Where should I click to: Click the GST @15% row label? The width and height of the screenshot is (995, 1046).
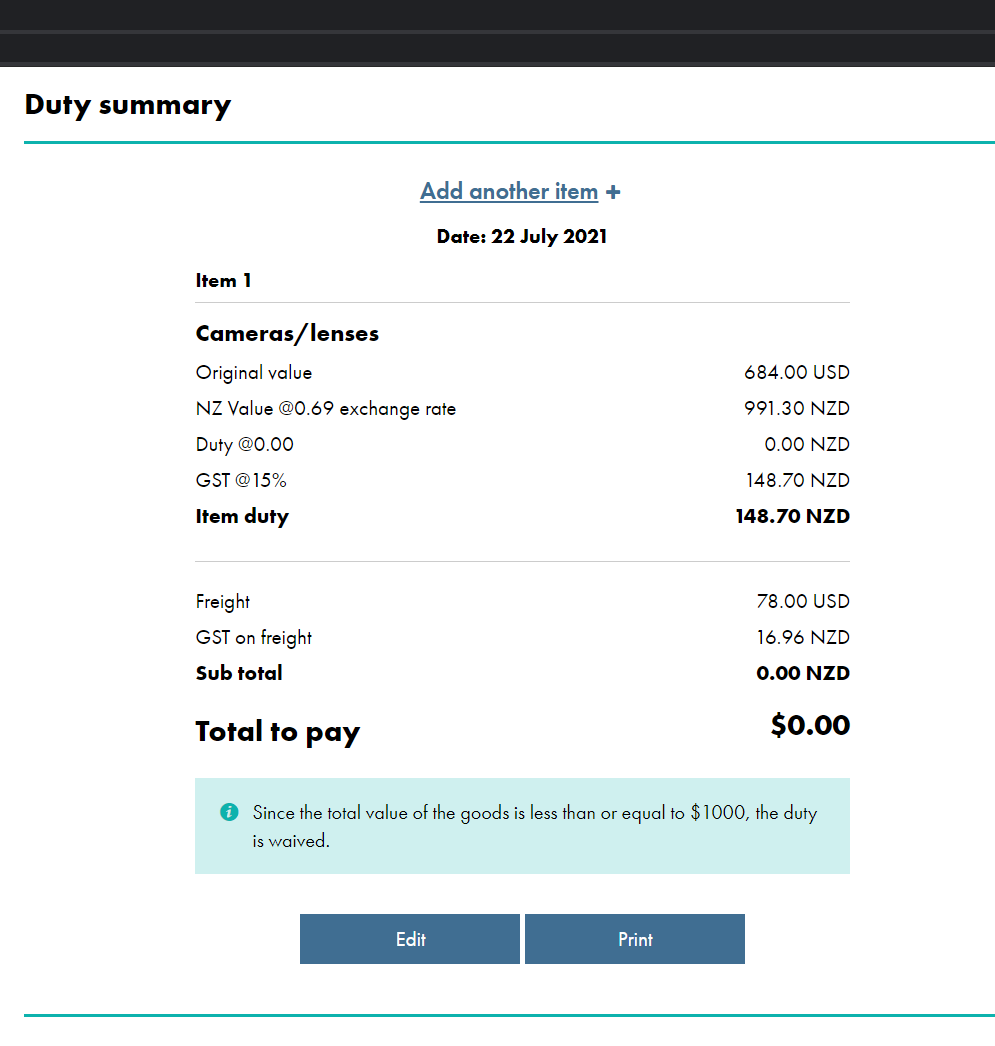tap(241, 480)
